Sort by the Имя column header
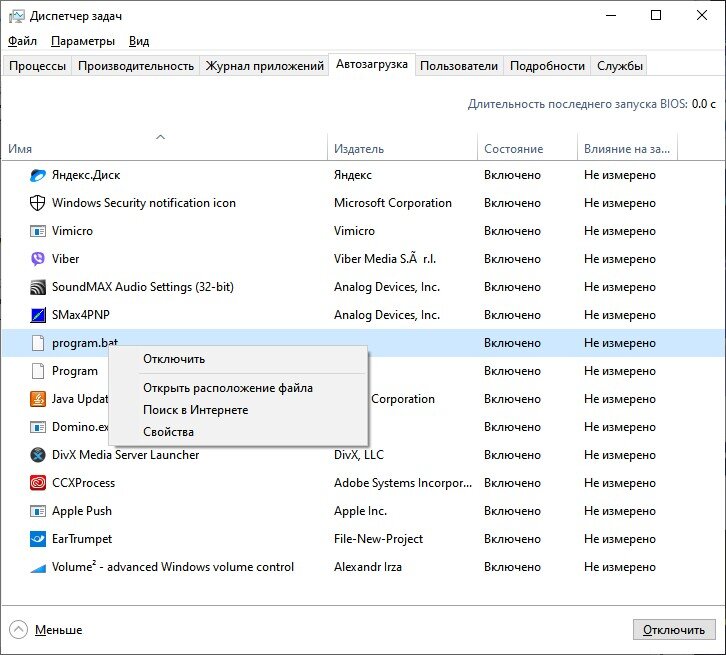Image resolution: width=726 pixels, height=655 pixels. [x=164, y=149]
